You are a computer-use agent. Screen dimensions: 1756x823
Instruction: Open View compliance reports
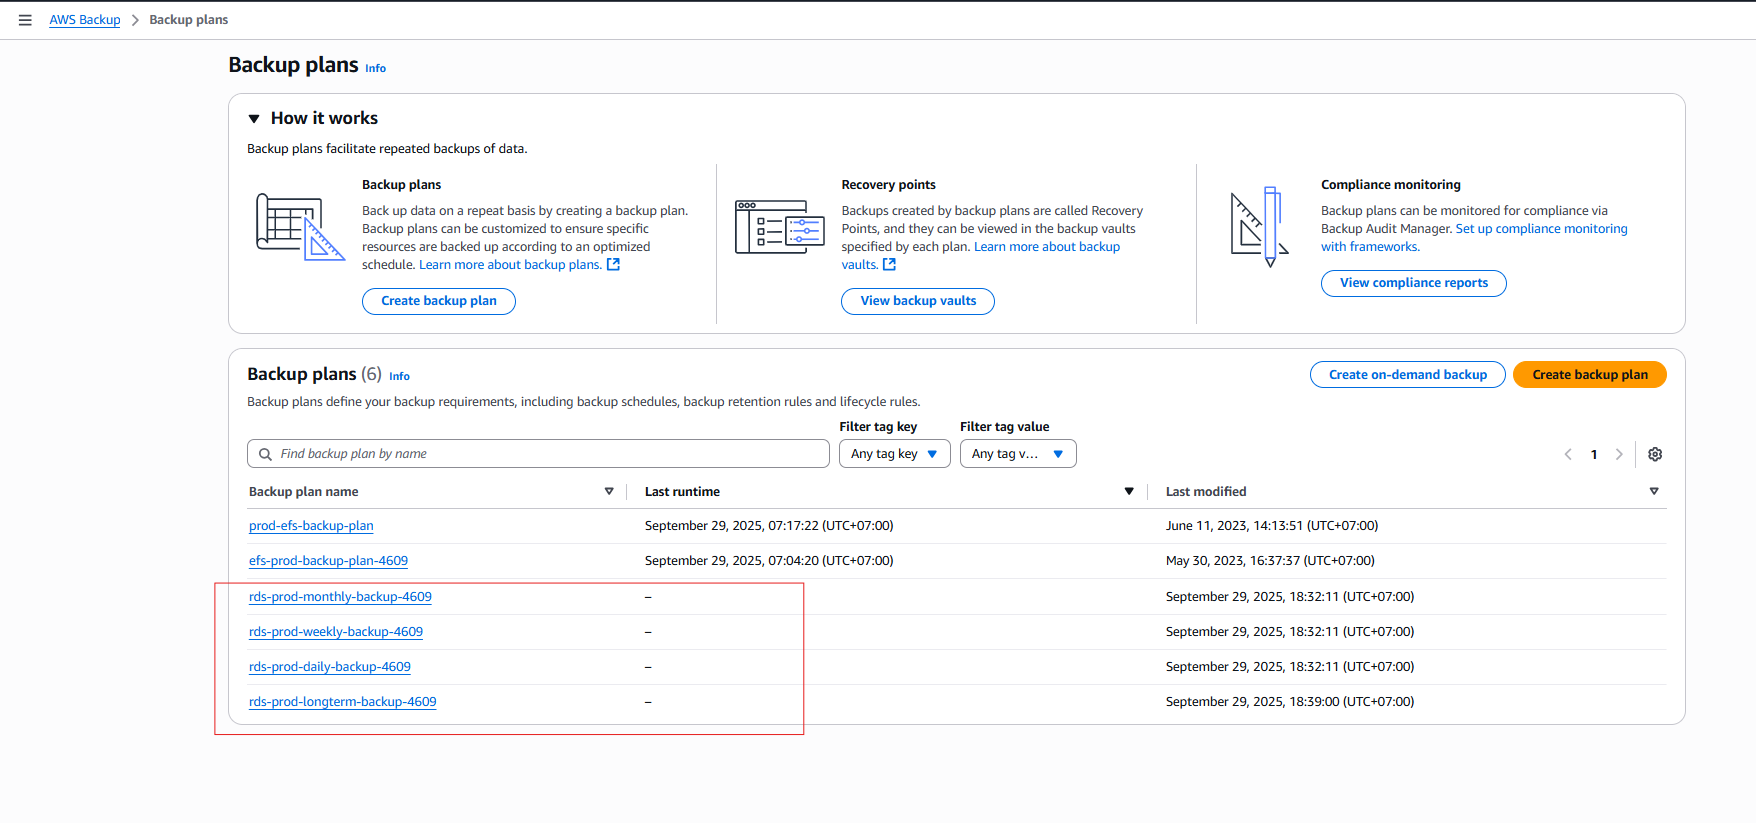coord(1413,283)
